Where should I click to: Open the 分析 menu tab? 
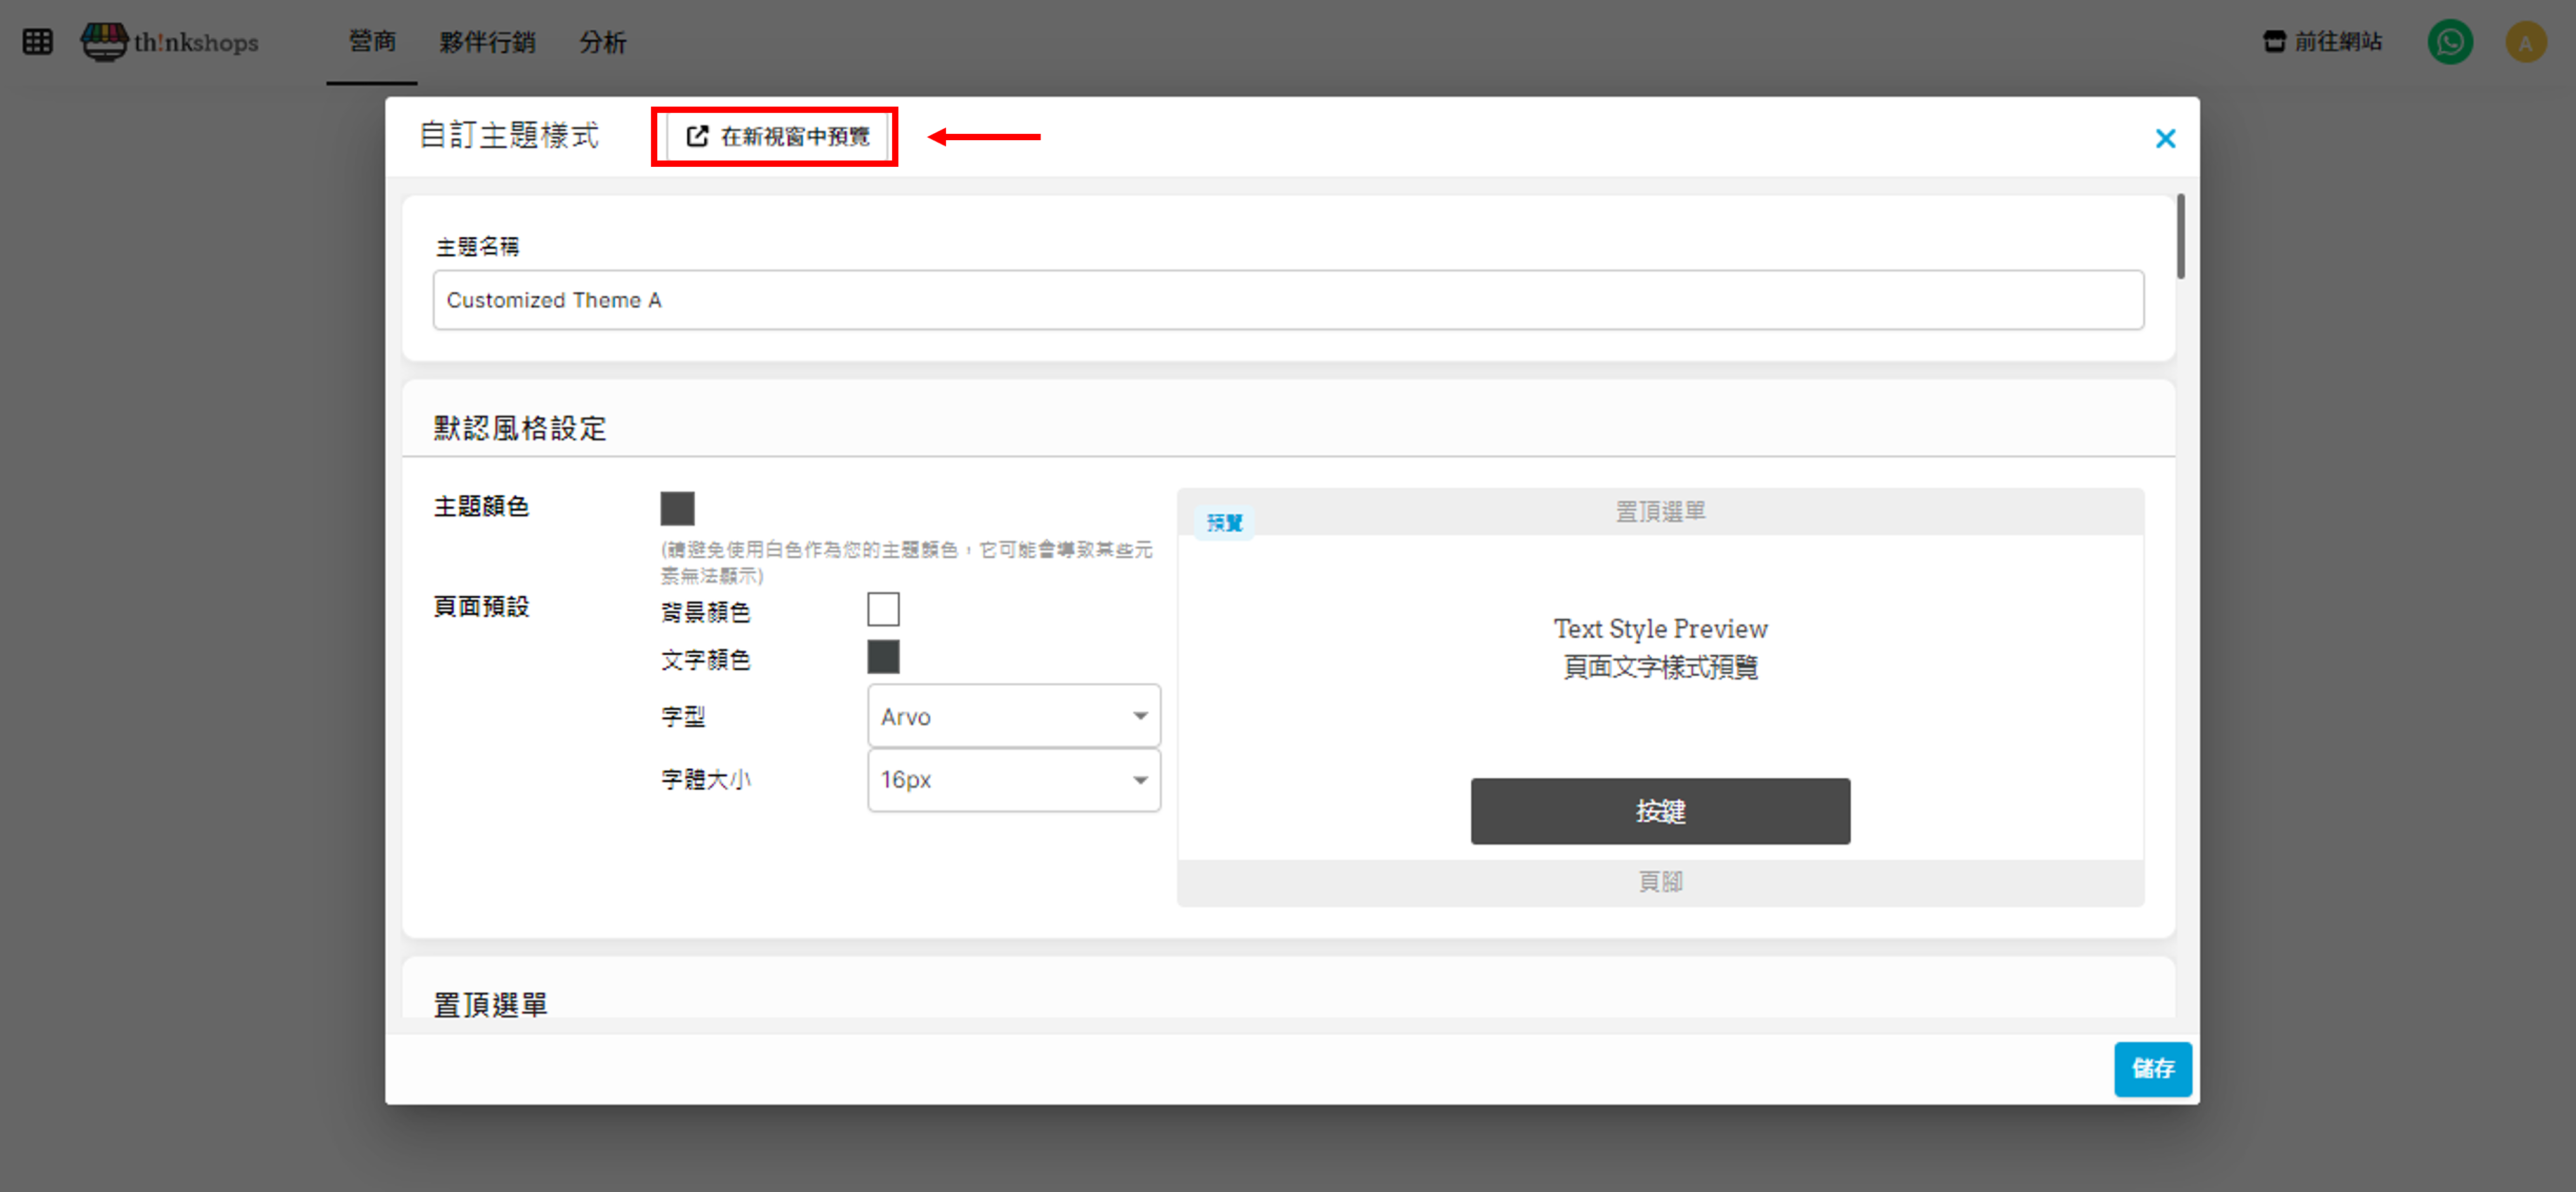click(602, 42)
